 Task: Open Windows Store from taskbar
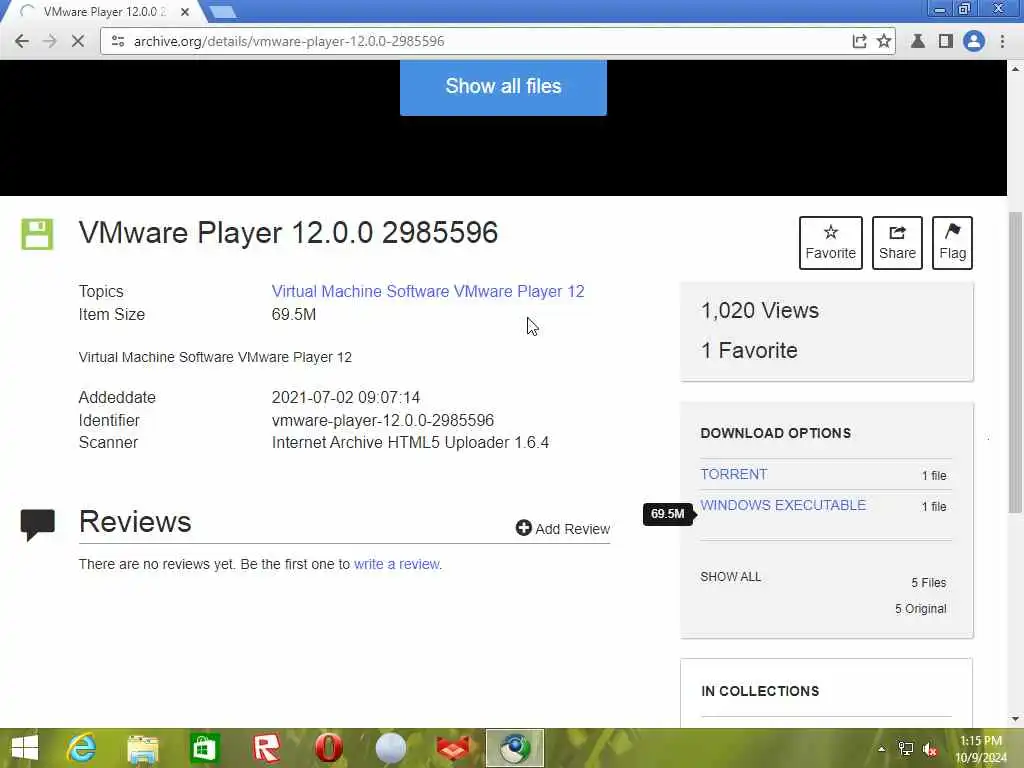(204, 748)
